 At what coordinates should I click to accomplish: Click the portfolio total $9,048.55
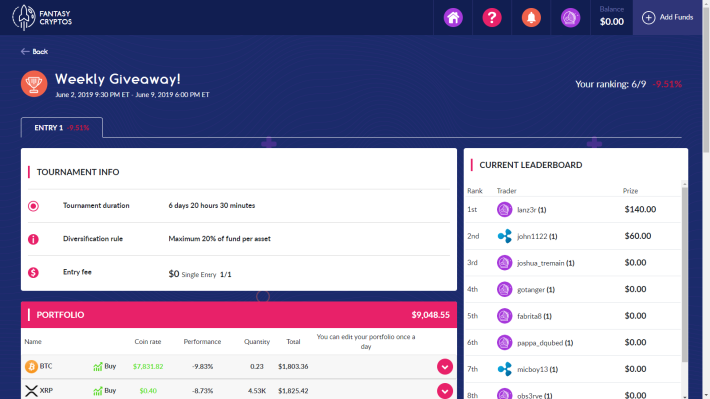coord(430,315)
